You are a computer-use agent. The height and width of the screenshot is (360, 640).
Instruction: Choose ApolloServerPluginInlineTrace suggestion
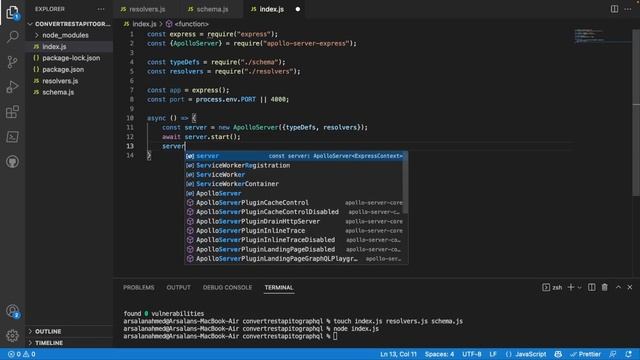[293, 231]
